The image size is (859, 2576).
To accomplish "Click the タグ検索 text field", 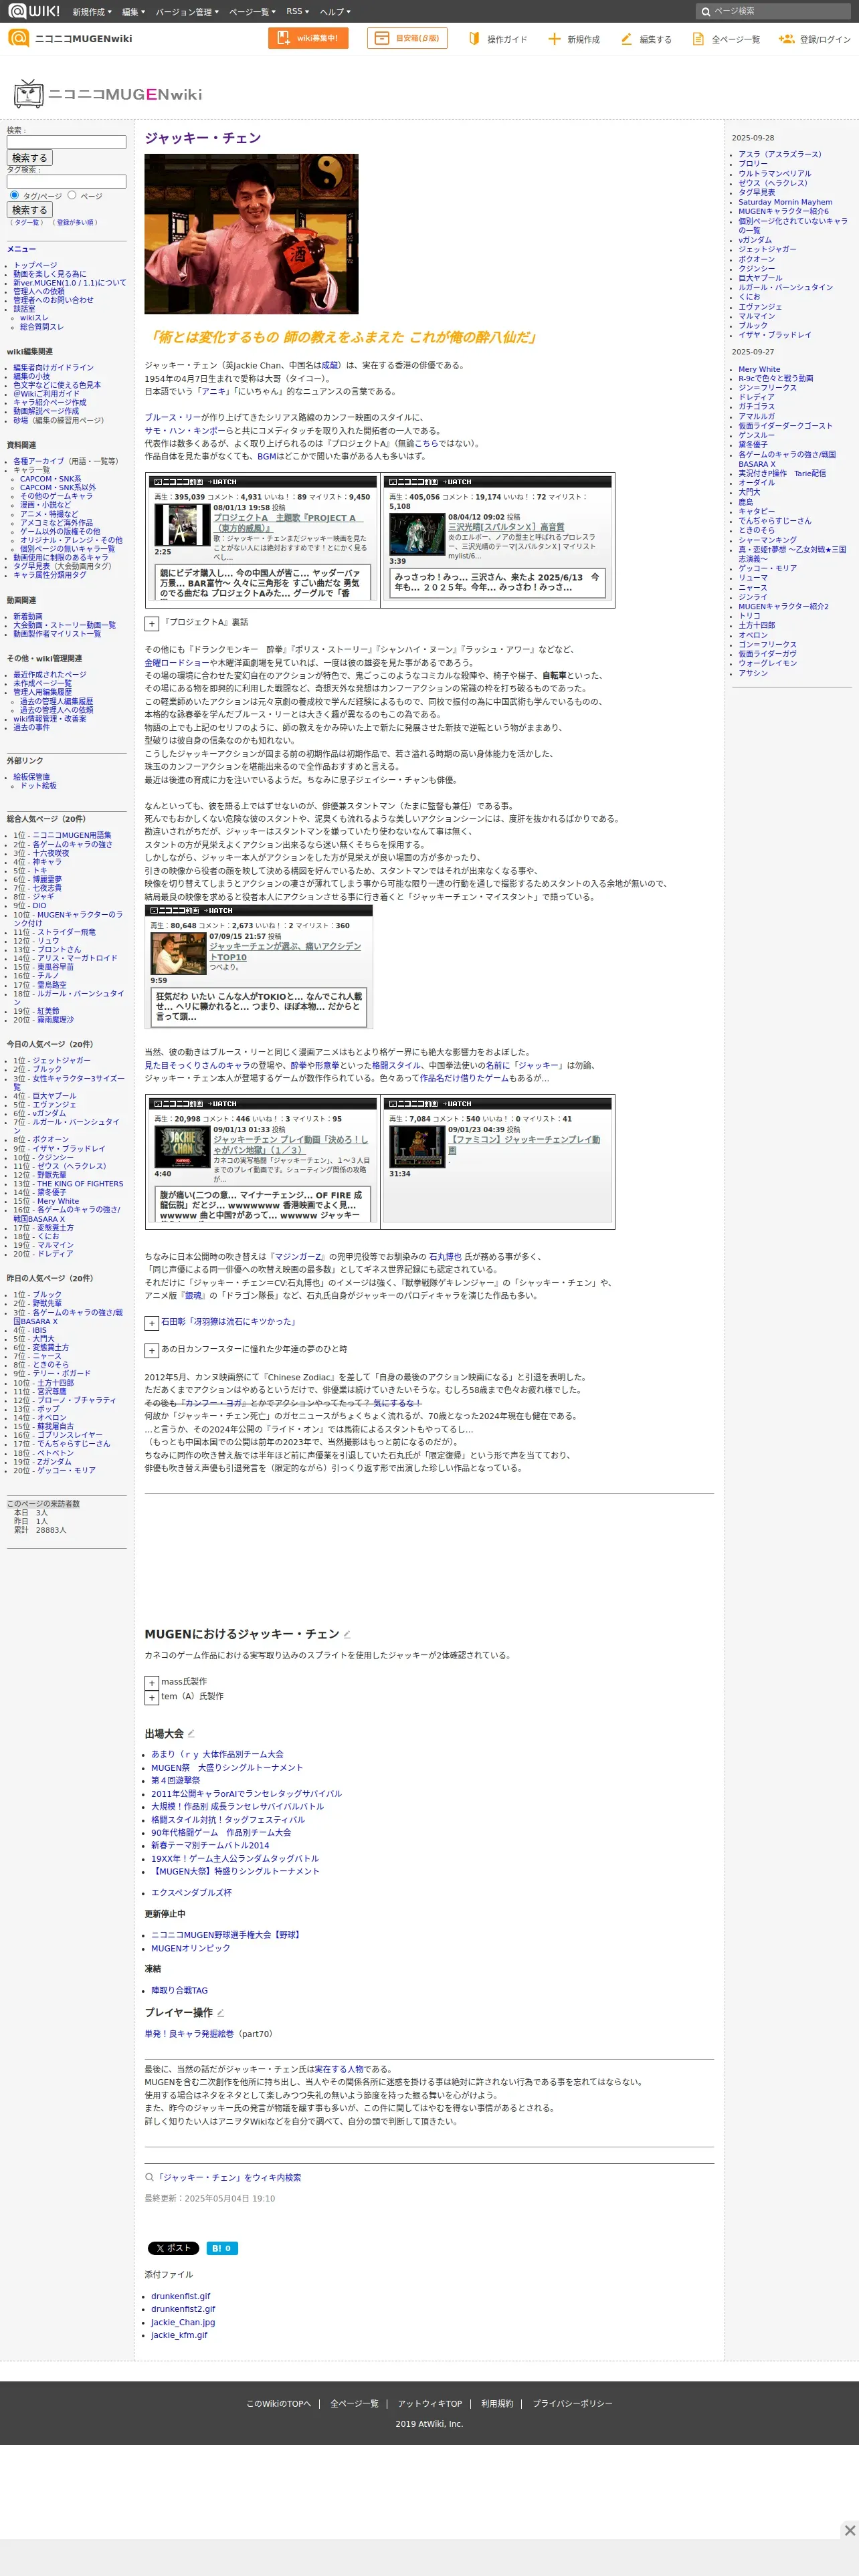I will [67, 182].
